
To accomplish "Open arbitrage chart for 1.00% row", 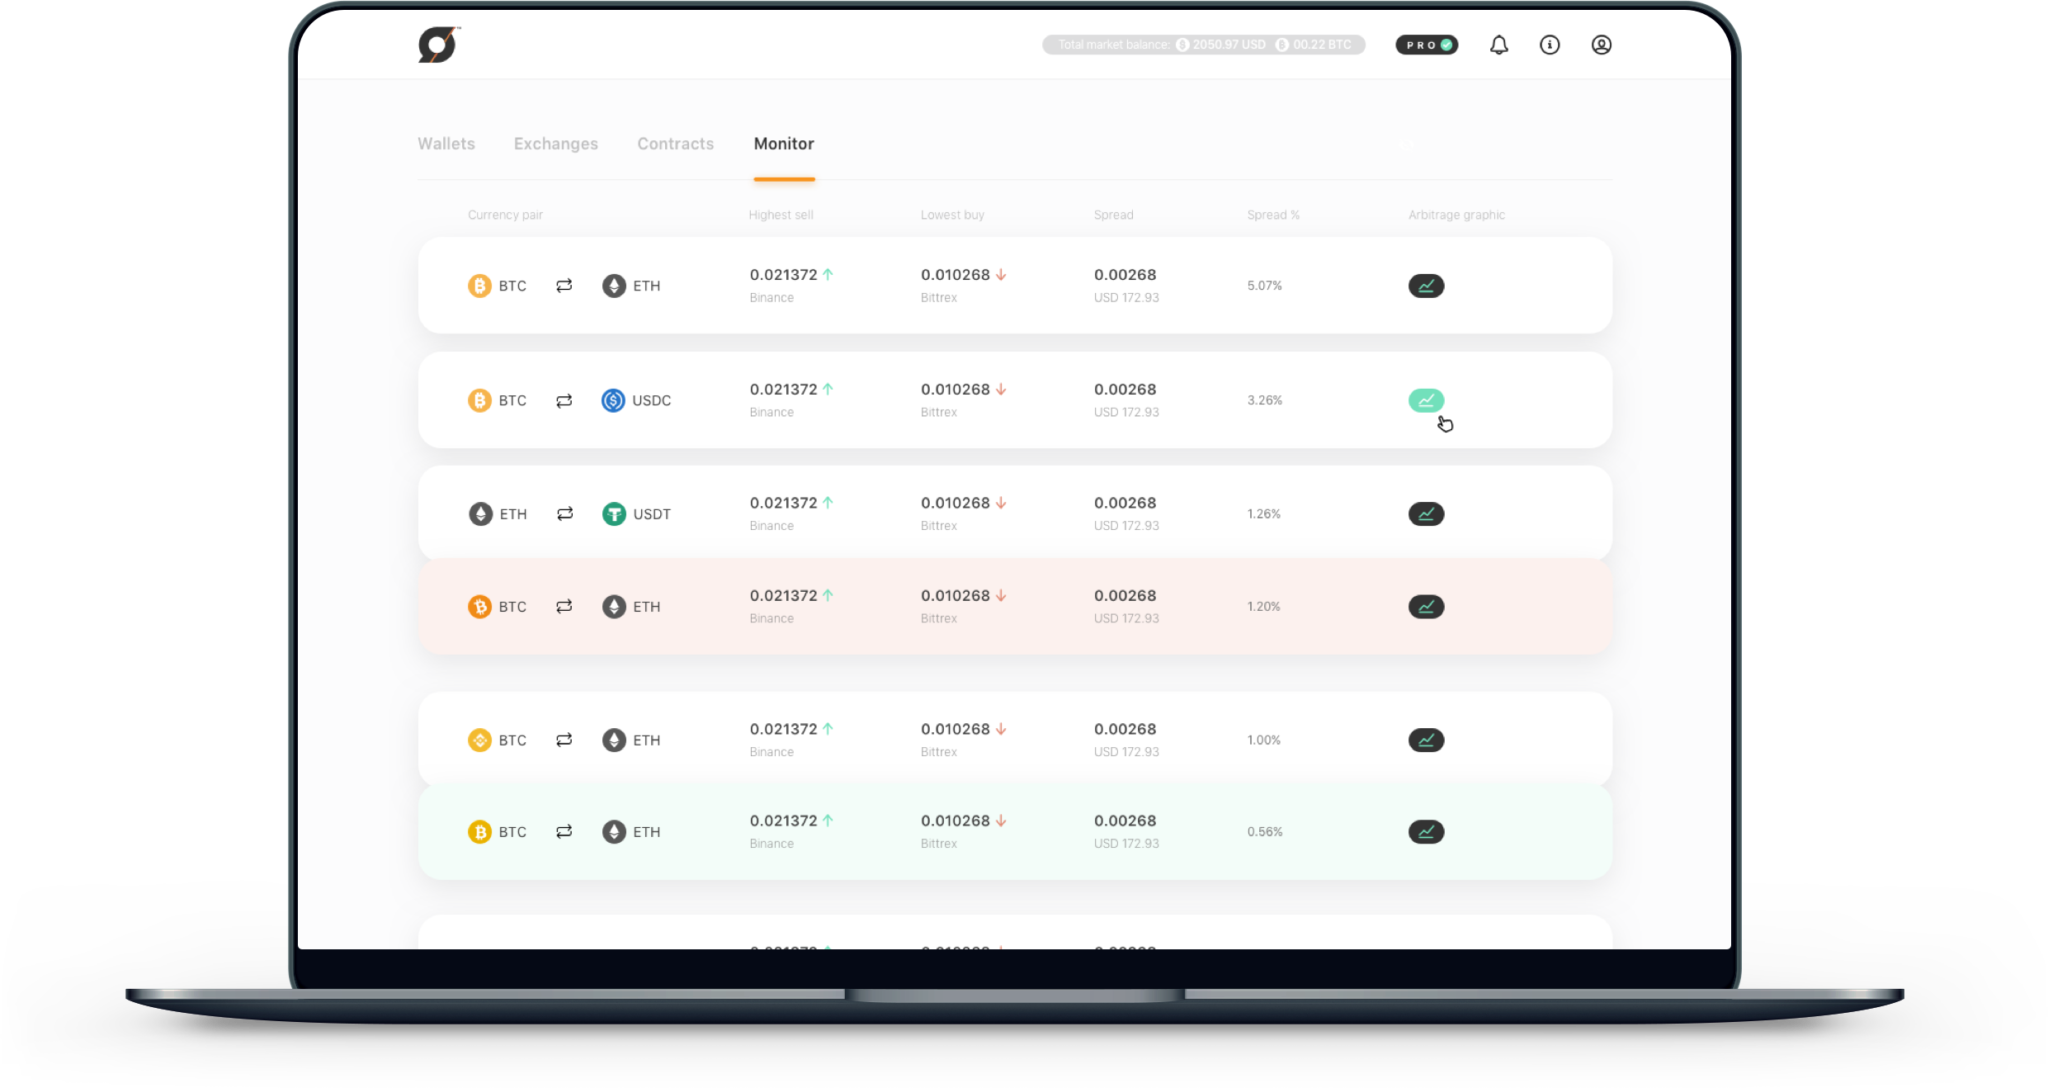I will (1426, 740).
